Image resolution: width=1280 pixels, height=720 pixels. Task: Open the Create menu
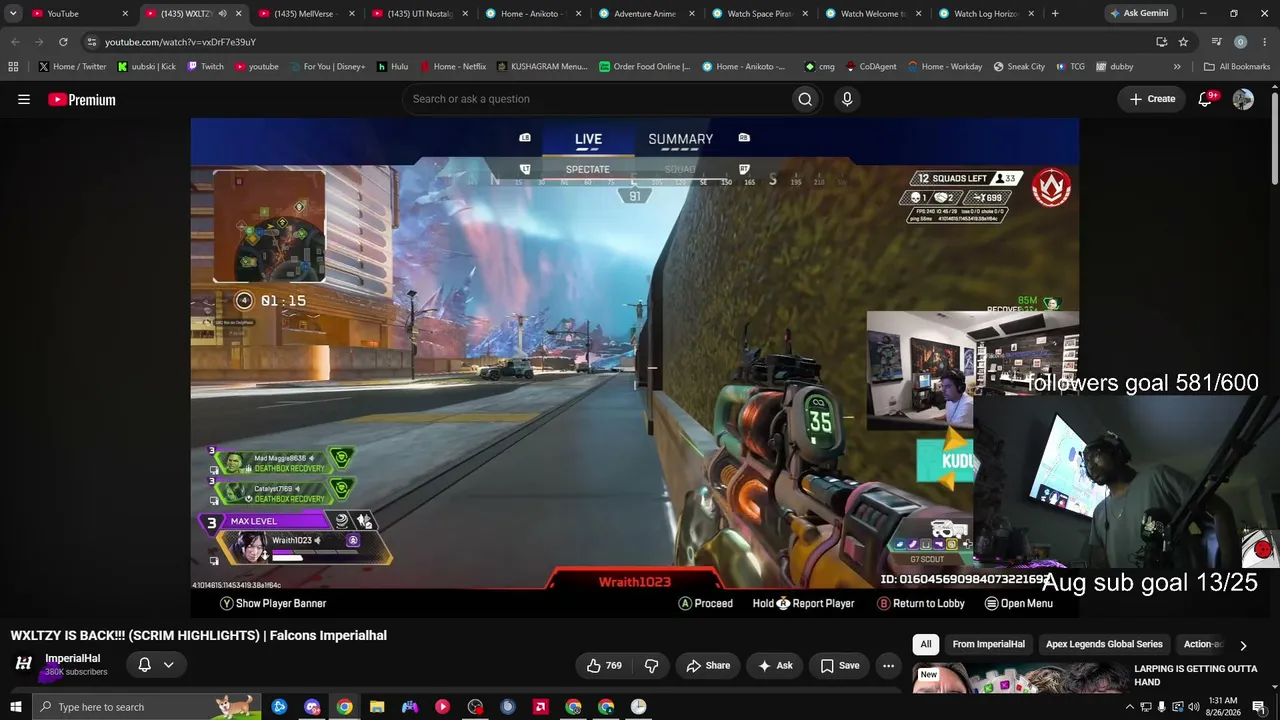(x=1152, y=99)
